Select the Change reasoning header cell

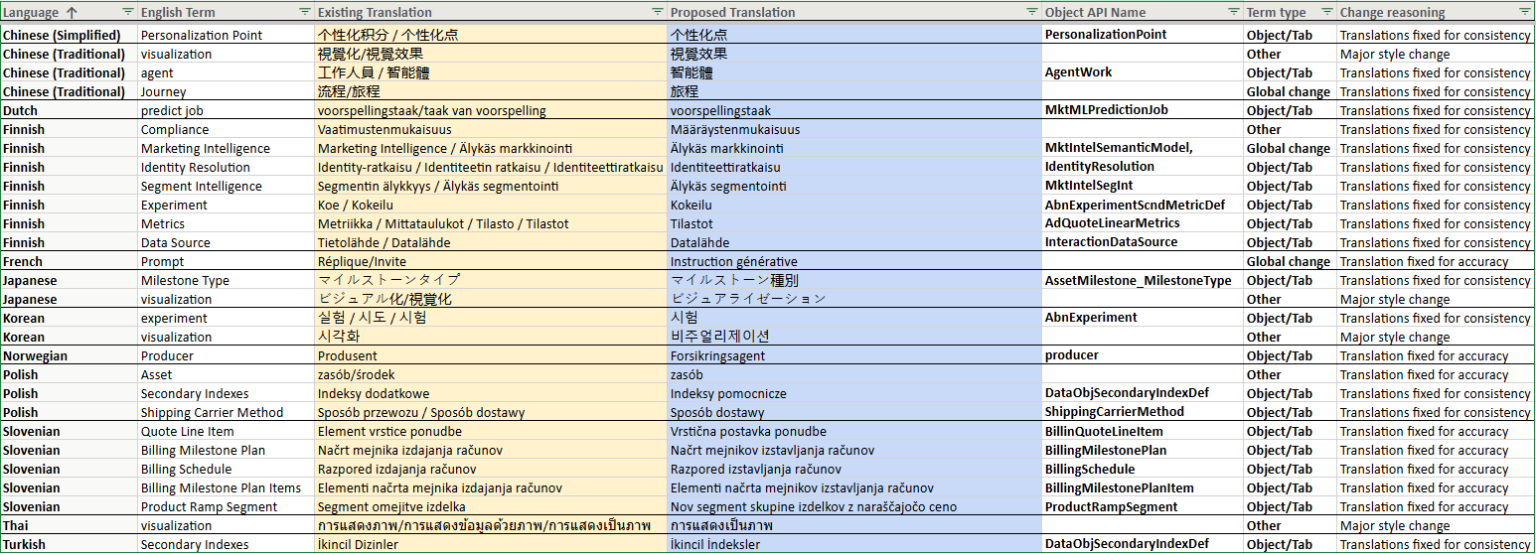click(1434, 13)
